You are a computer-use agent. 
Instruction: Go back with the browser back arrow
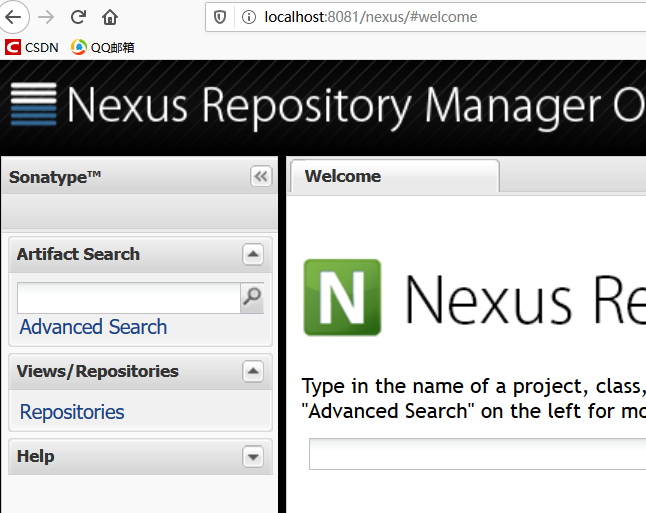coord(13,17)
